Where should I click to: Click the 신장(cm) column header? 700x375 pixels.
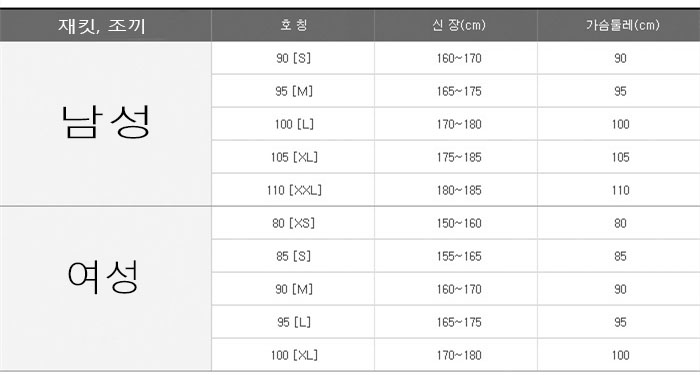(456, 25)
